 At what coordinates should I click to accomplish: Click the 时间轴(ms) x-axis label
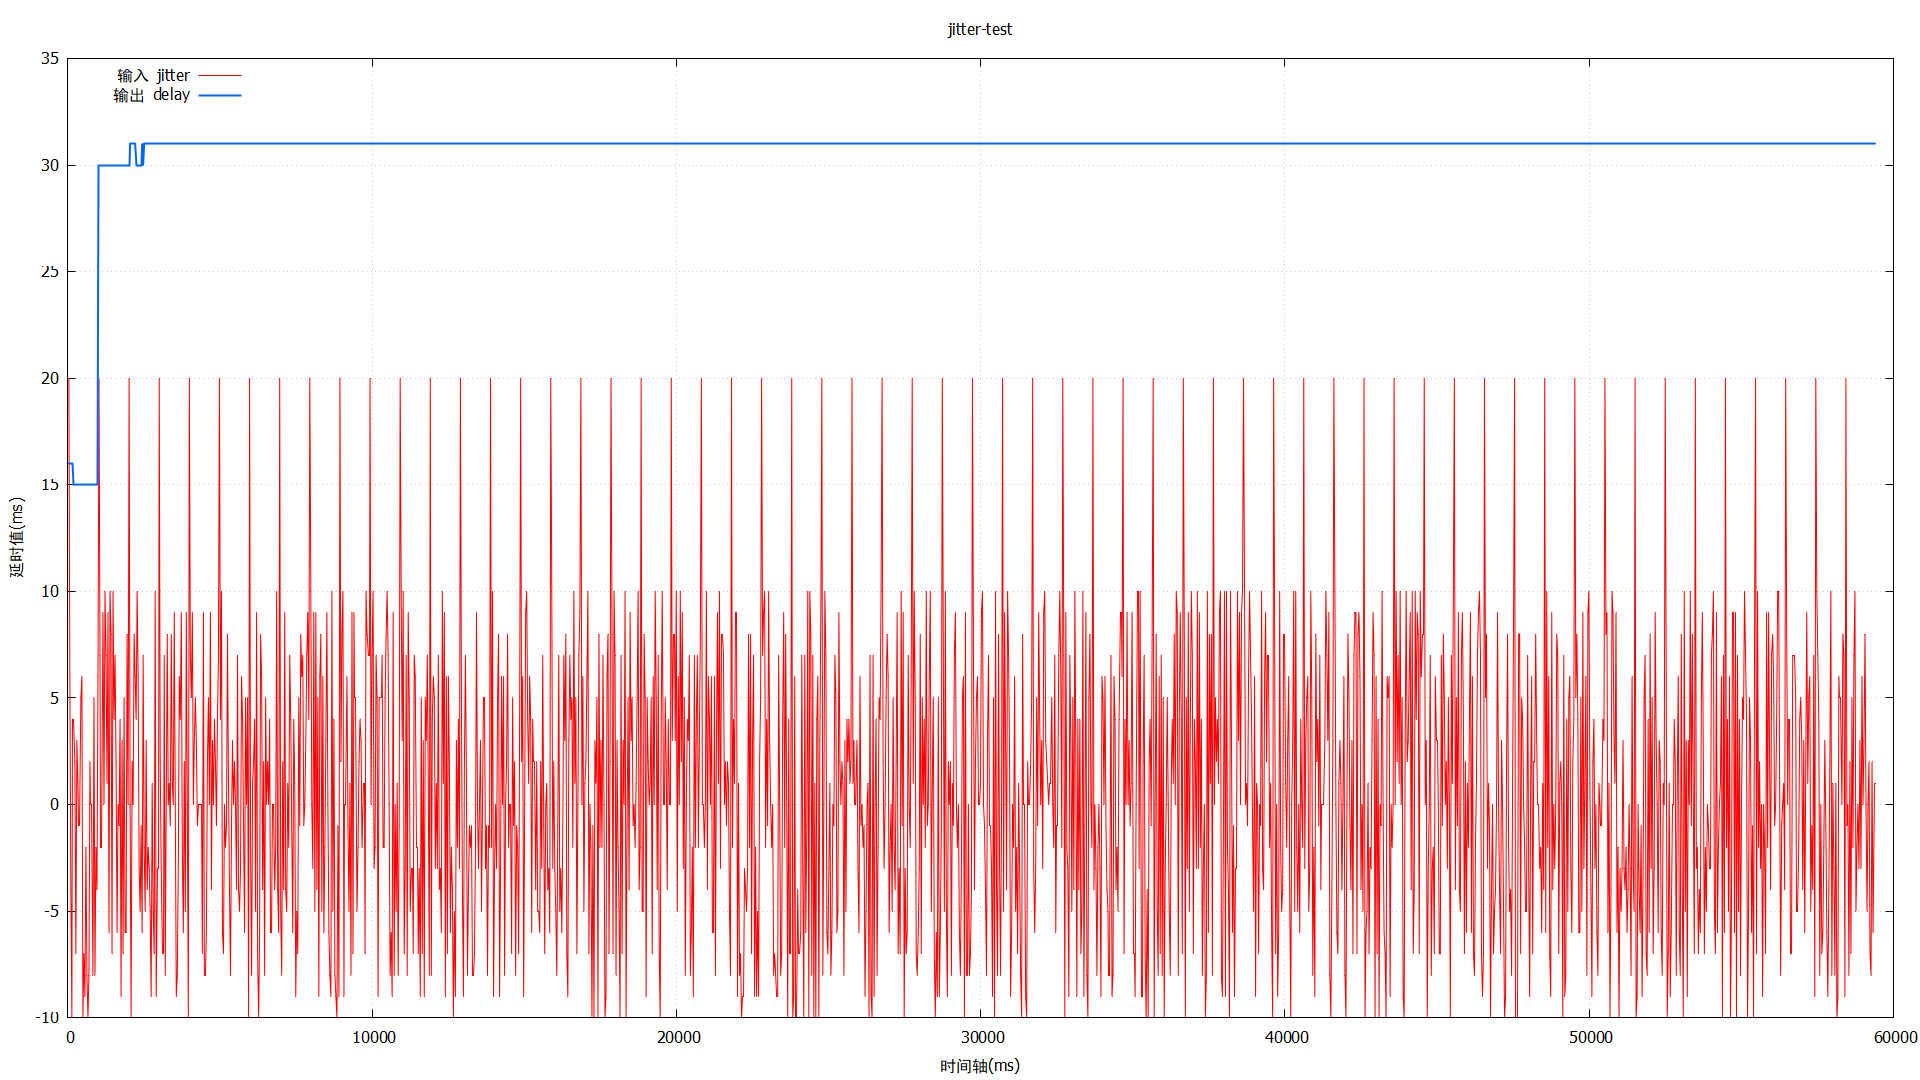[x=979, y=1066]
